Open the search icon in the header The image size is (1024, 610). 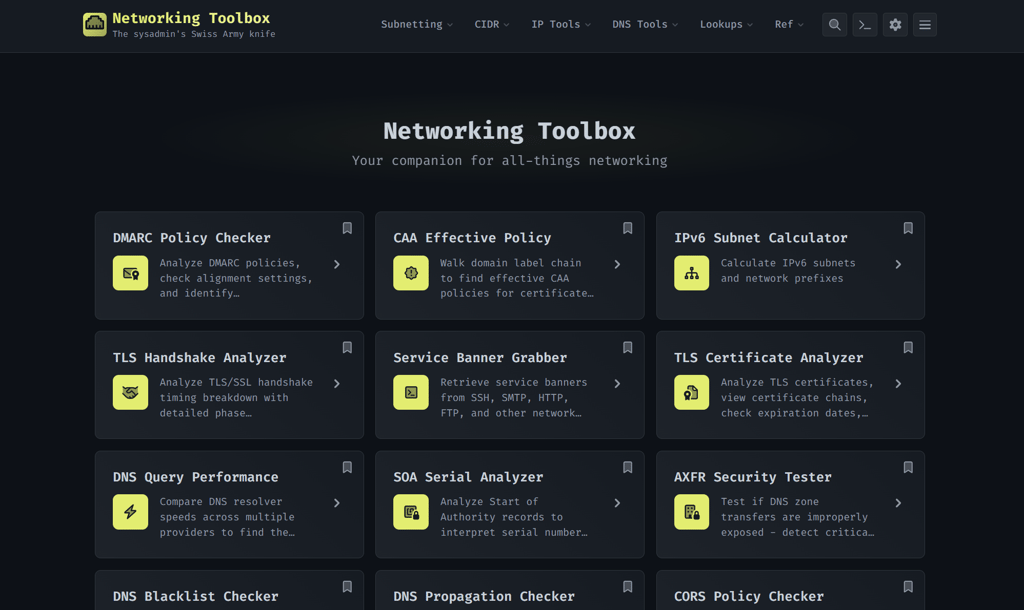pyautogui.click(x=834, y=24)
